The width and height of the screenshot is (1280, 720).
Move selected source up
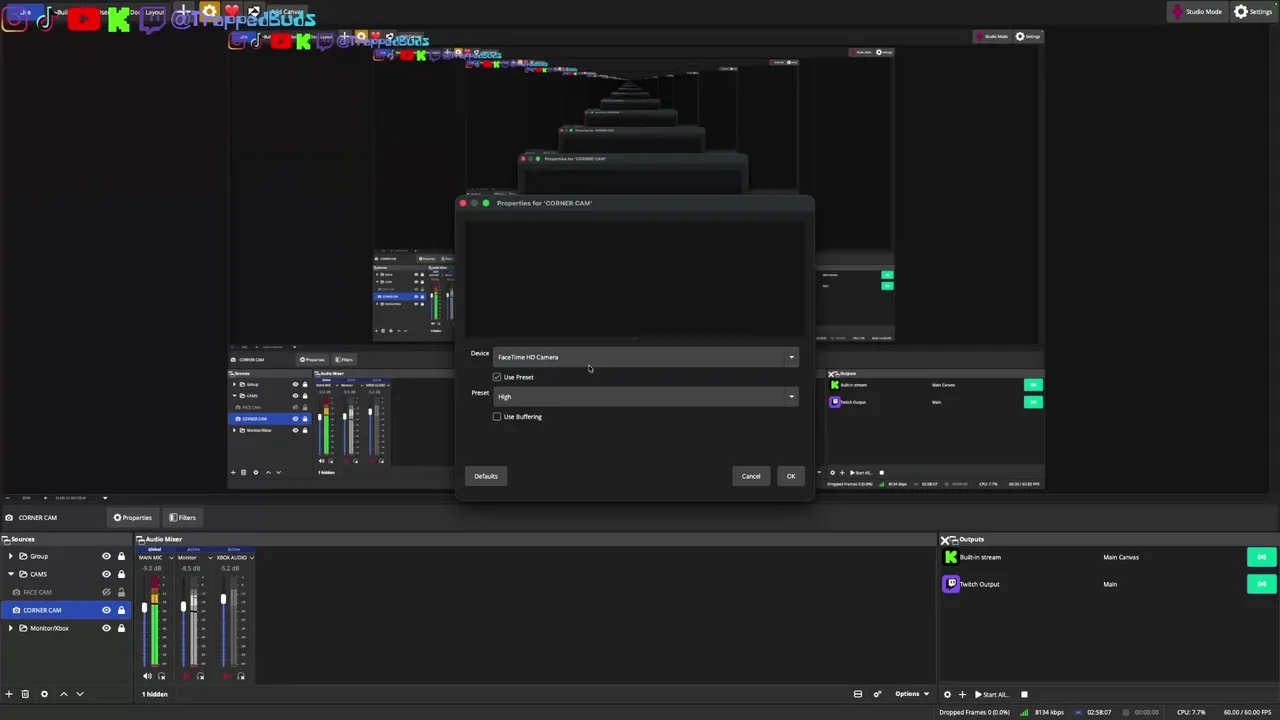(64, 694)
